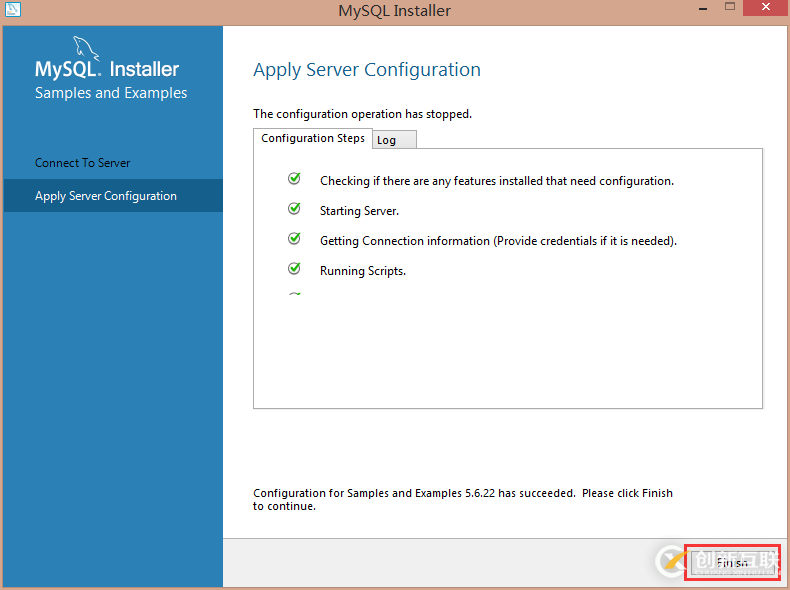Click the Running Scripts step text

tap(363, 271)
